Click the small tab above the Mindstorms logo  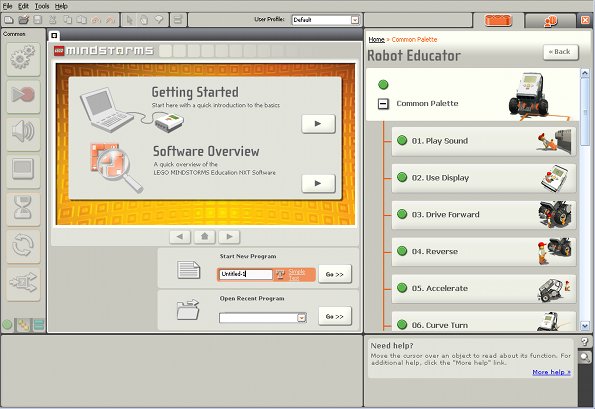(x=54, y=36)
